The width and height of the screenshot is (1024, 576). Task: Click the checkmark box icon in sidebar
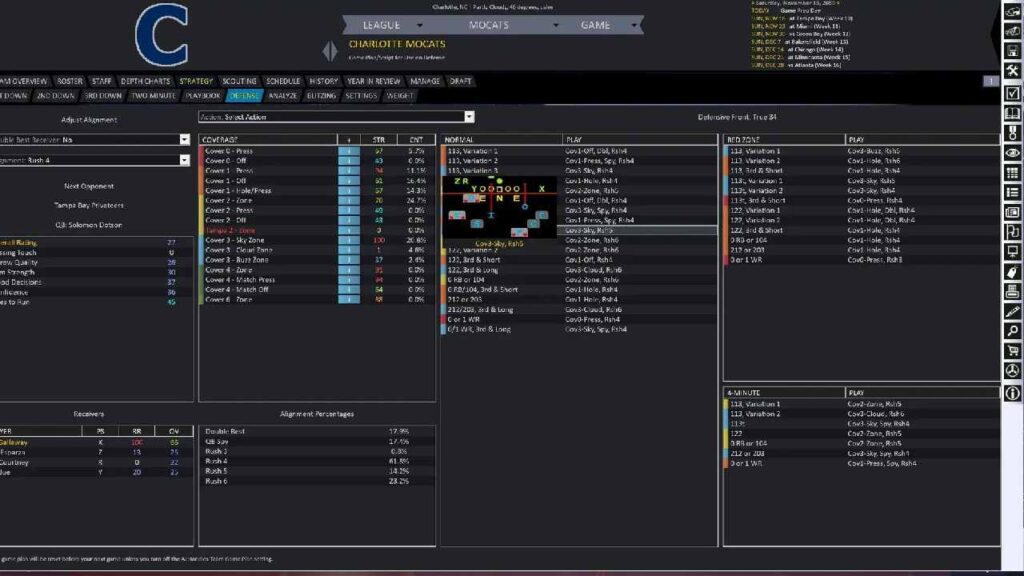click(1012, 93)
